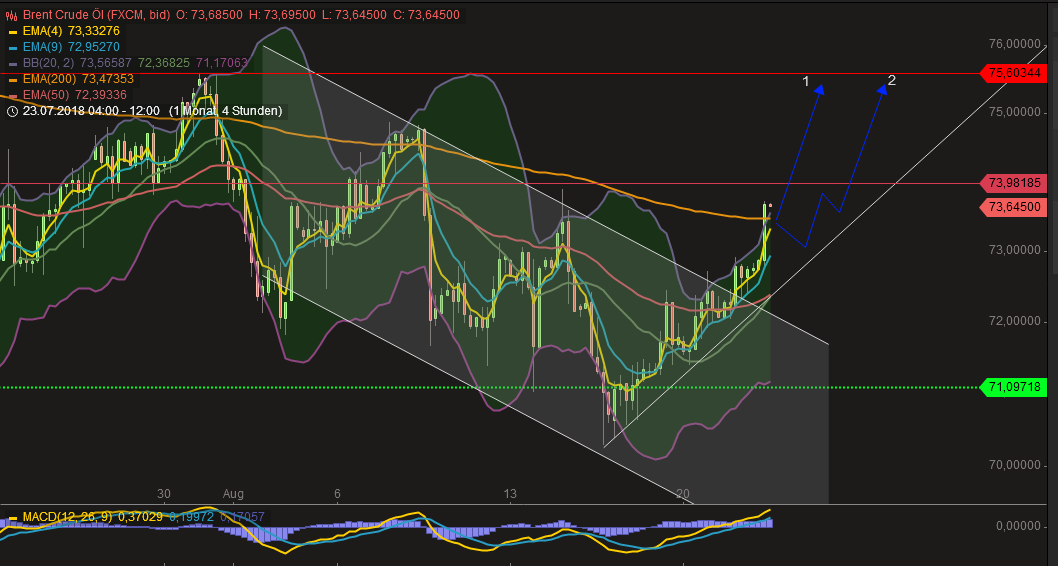Click the EMA(200) value 73,47353

107,80
